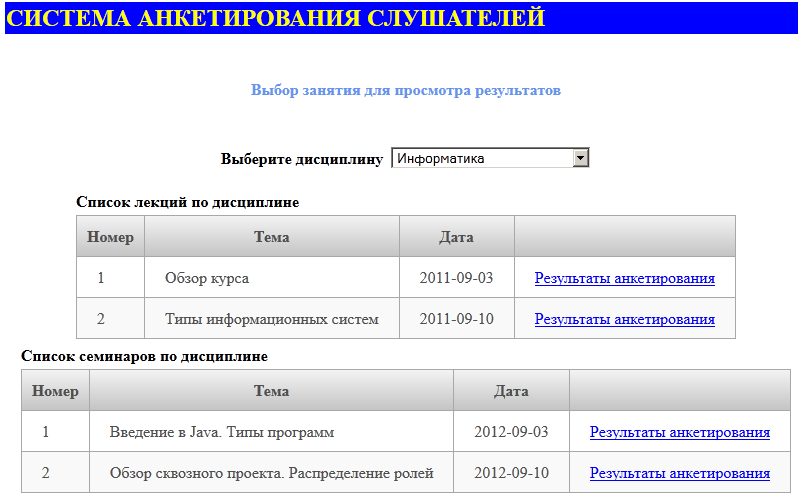The image size is (798, 501).
Task: Click number 1 in the Обзор курса row
Action: (x=101, y=277)
